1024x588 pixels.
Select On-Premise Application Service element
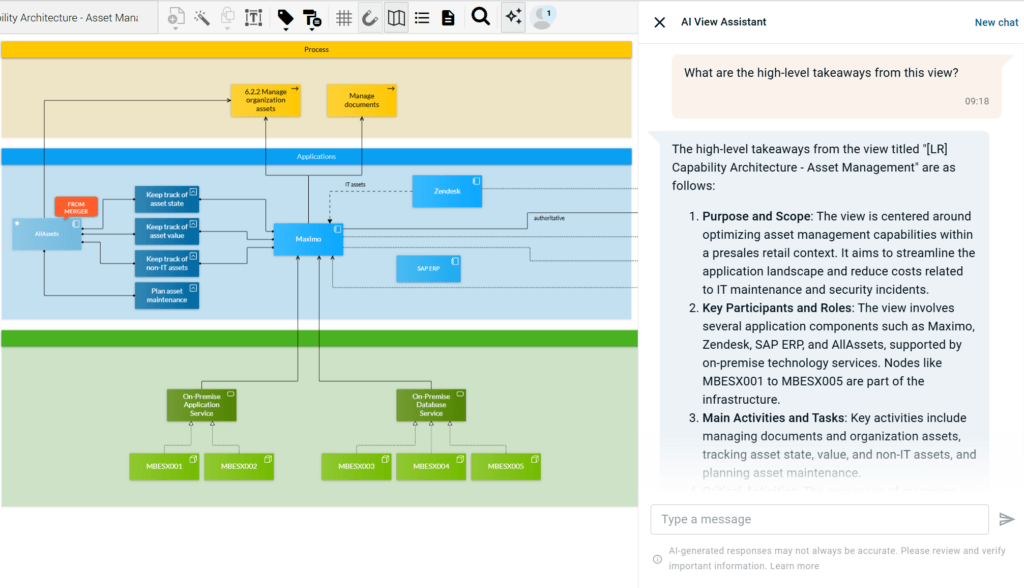201,405
